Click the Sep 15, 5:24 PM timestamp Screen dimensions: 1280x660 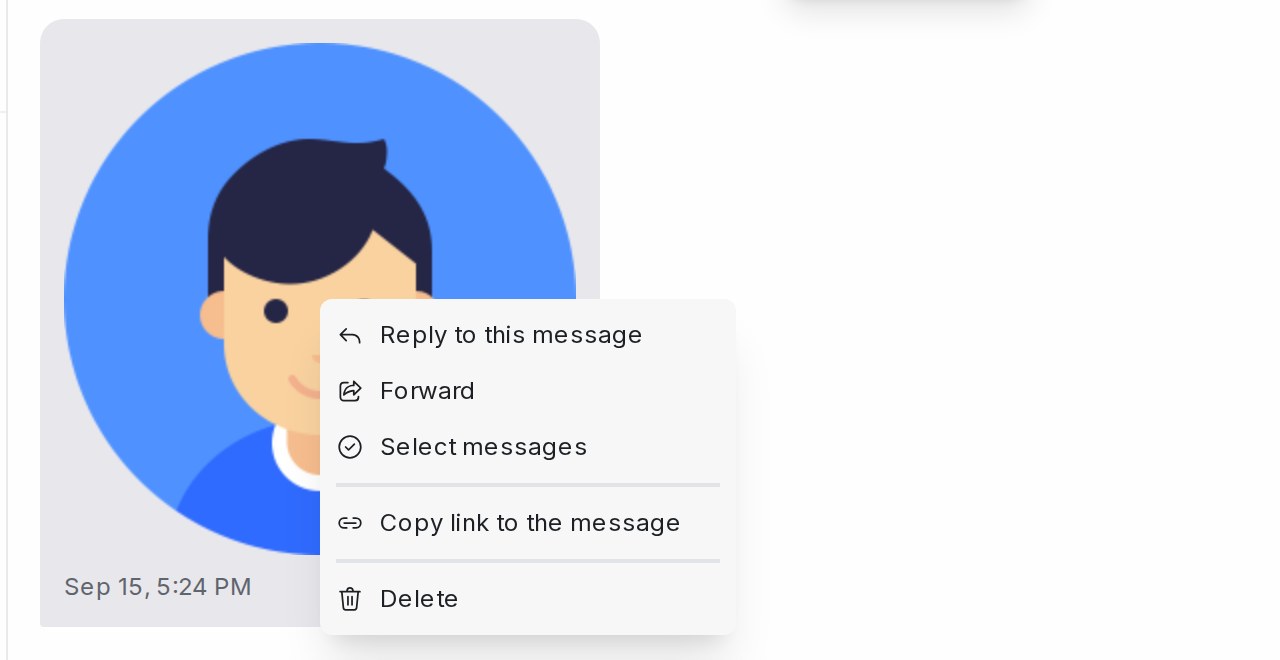pos(157,587)
